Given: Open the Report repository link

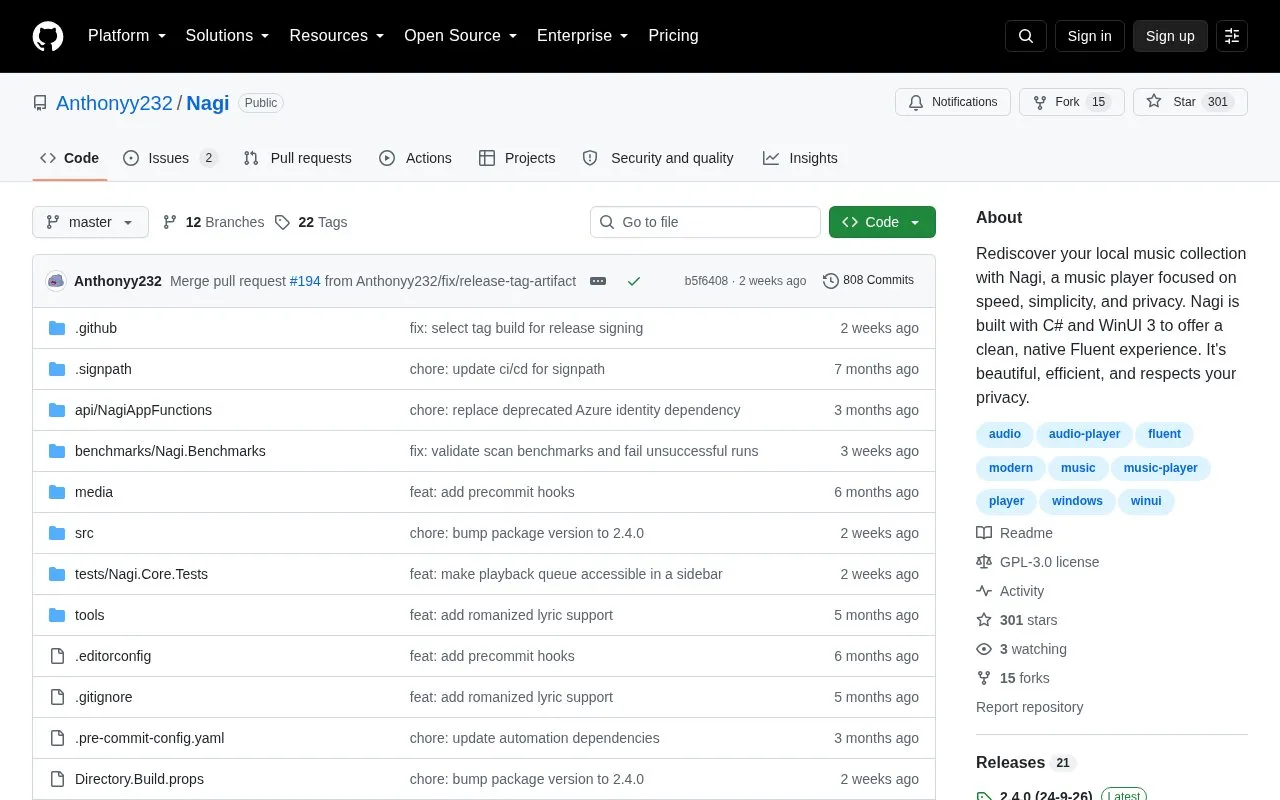Looking at the screenshot, I should click(x=1029, y=707).
